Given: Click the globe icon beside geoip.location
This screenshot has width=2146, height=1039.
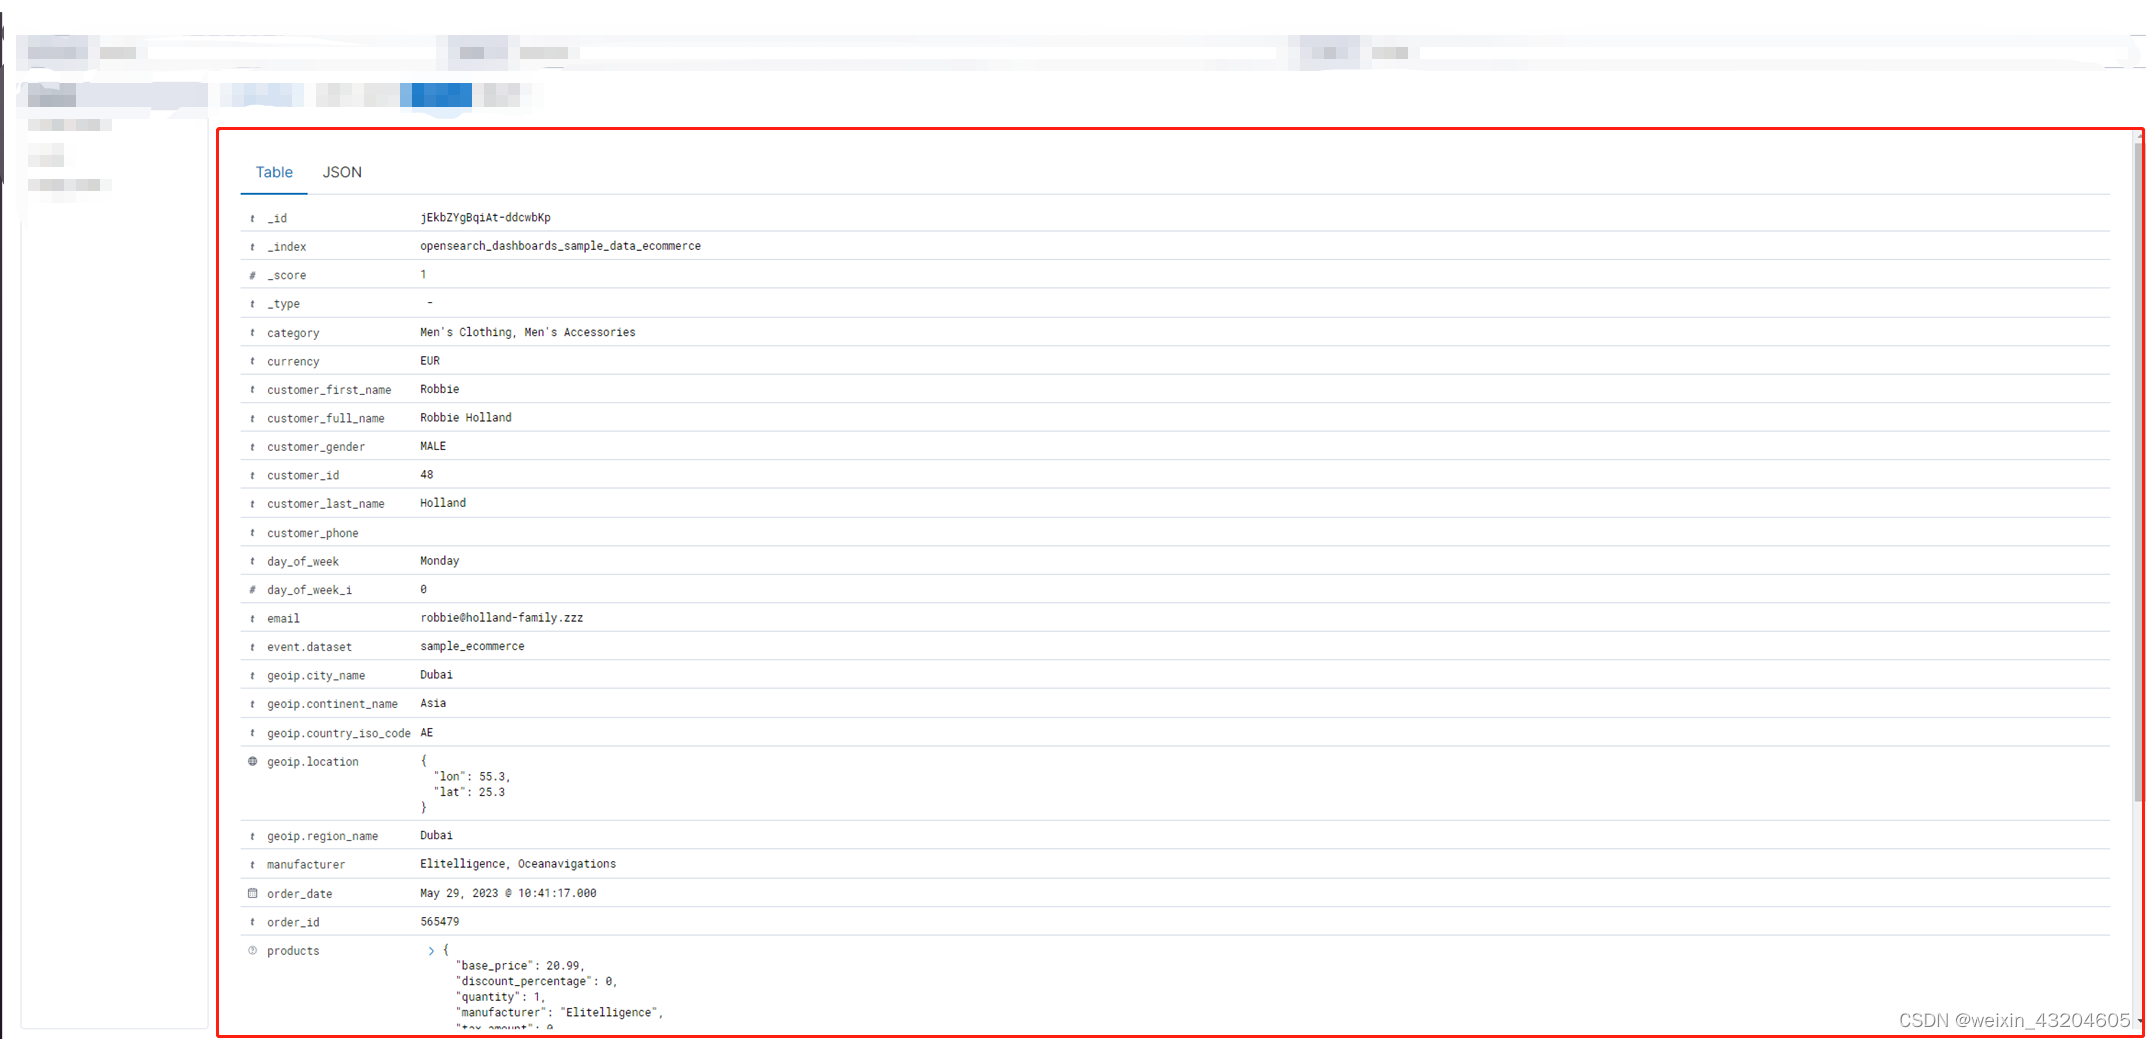Looking at the screenshot, I should 252,761.
